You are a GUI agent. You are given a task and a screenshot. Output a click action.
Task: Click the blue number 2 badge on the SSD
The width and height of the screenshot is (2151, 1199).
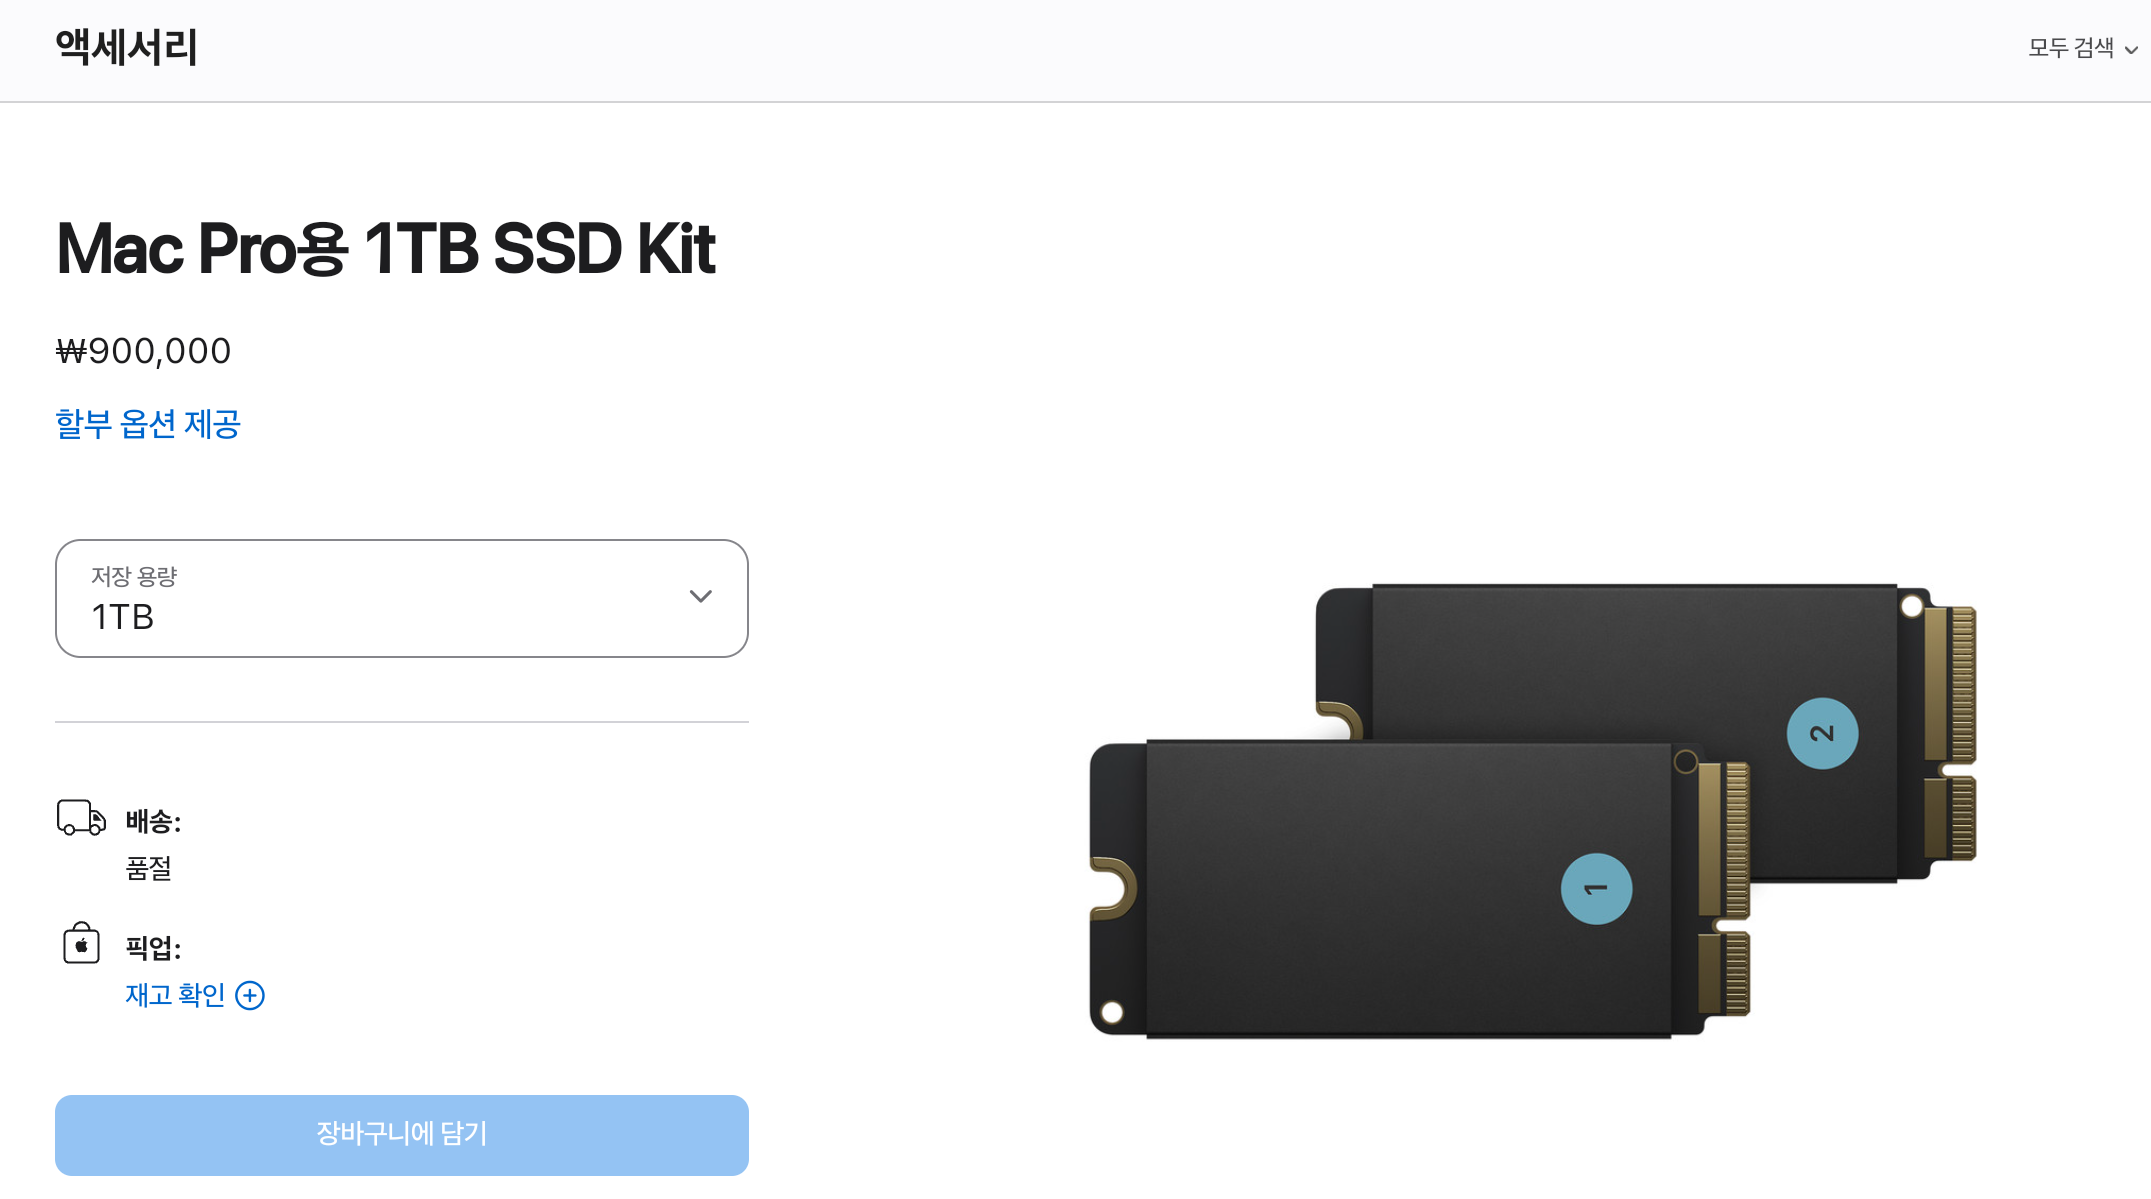(1822, 733)
